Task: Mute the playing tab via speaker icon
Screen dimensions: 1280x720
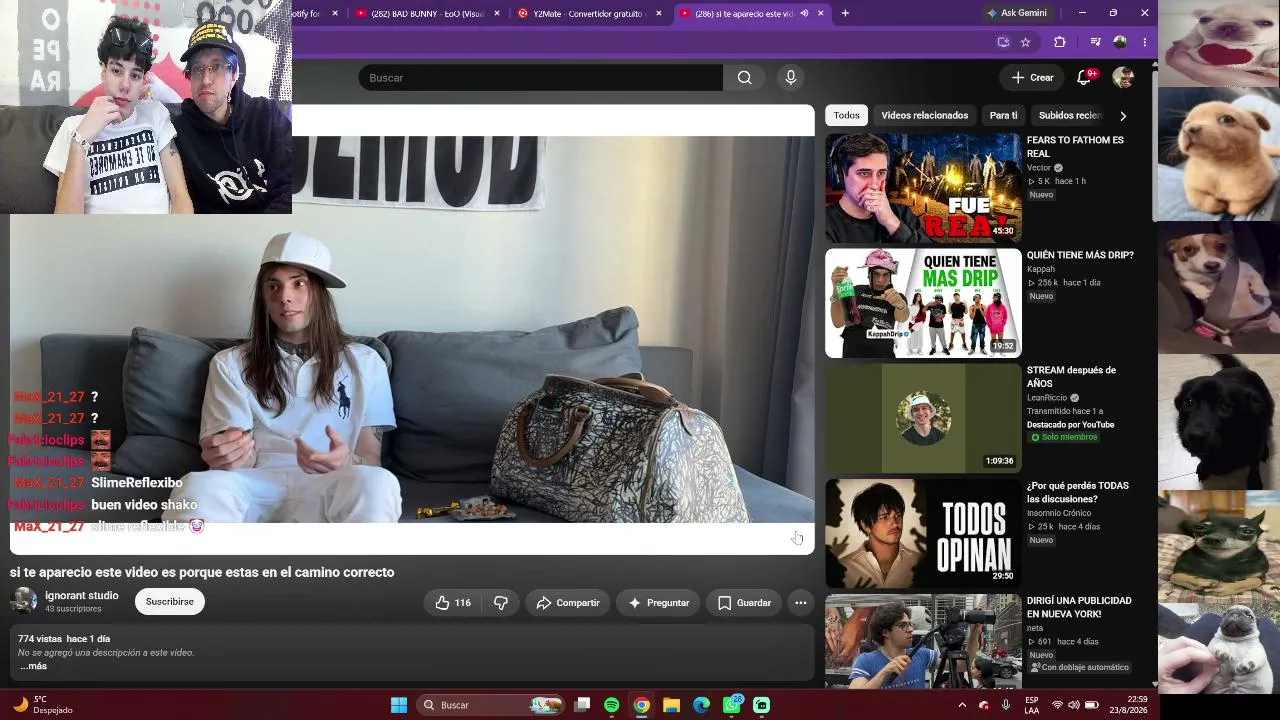Action: click(804, 14)
